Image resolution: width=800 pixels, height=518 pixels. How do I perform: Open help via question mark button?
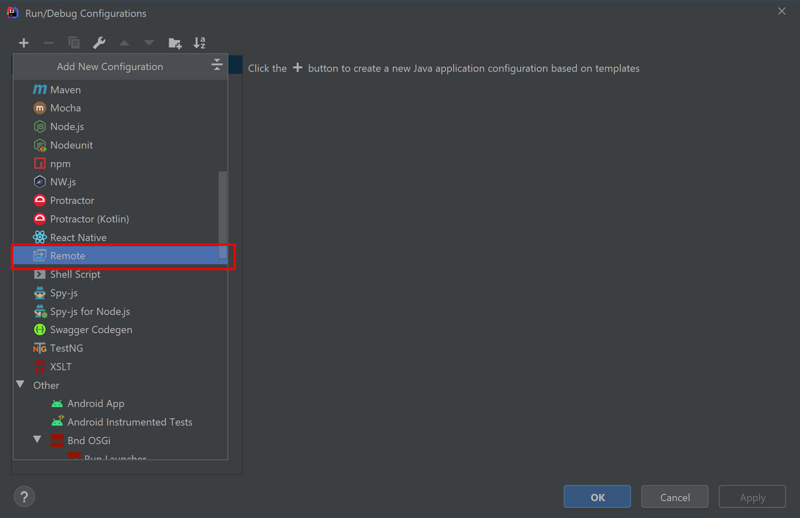pyautogui.click(x=24, y=497)
